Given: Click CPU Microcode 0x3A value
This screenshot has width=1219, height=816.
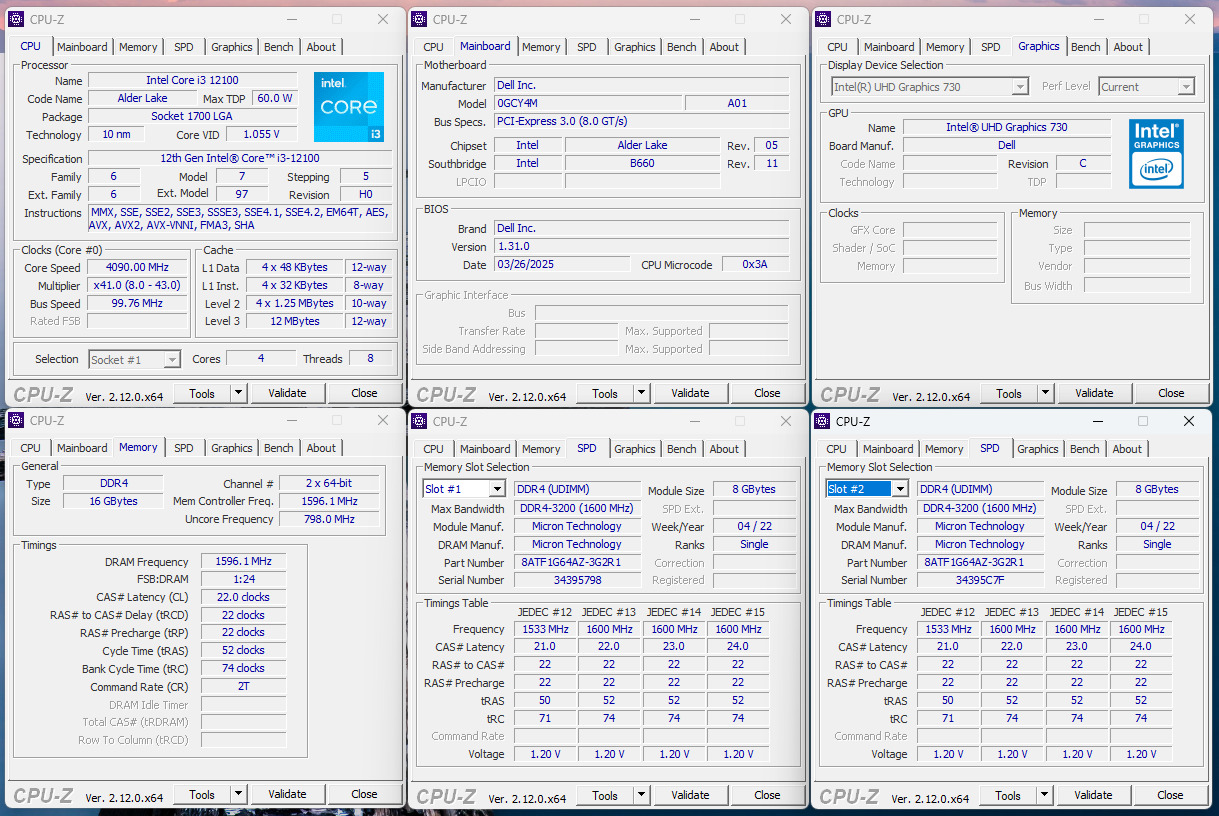Looking at the screenshot, I should tap(755, 265).
